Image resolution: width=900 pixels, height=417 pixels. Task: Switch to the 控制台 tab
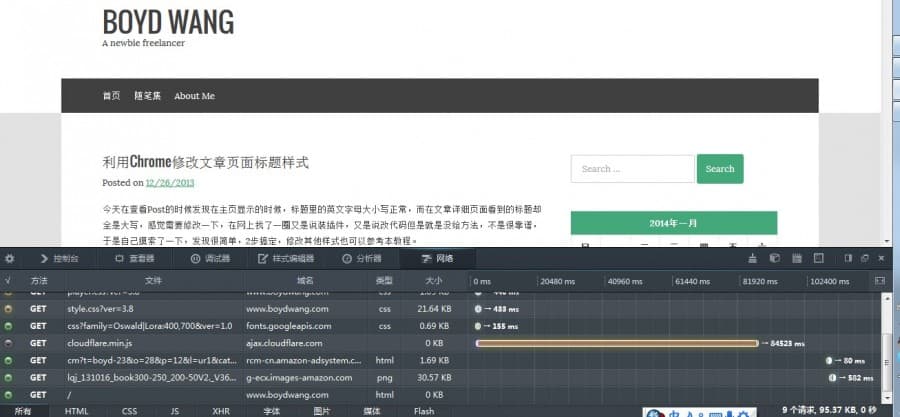coord(58,258)
